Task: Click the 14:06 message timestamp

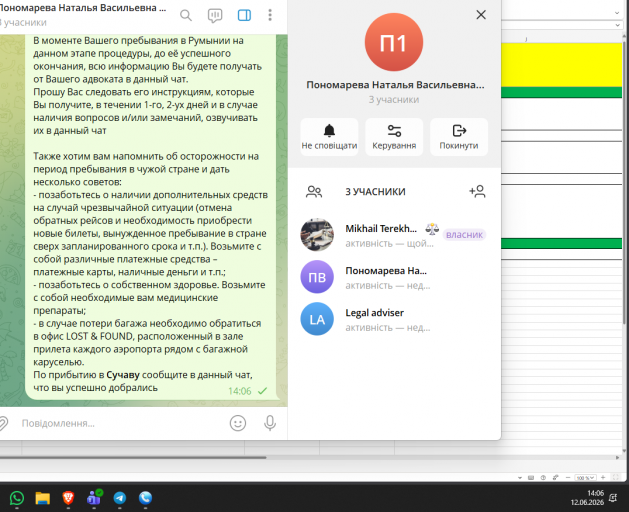Action: click(x=239, y=391)
